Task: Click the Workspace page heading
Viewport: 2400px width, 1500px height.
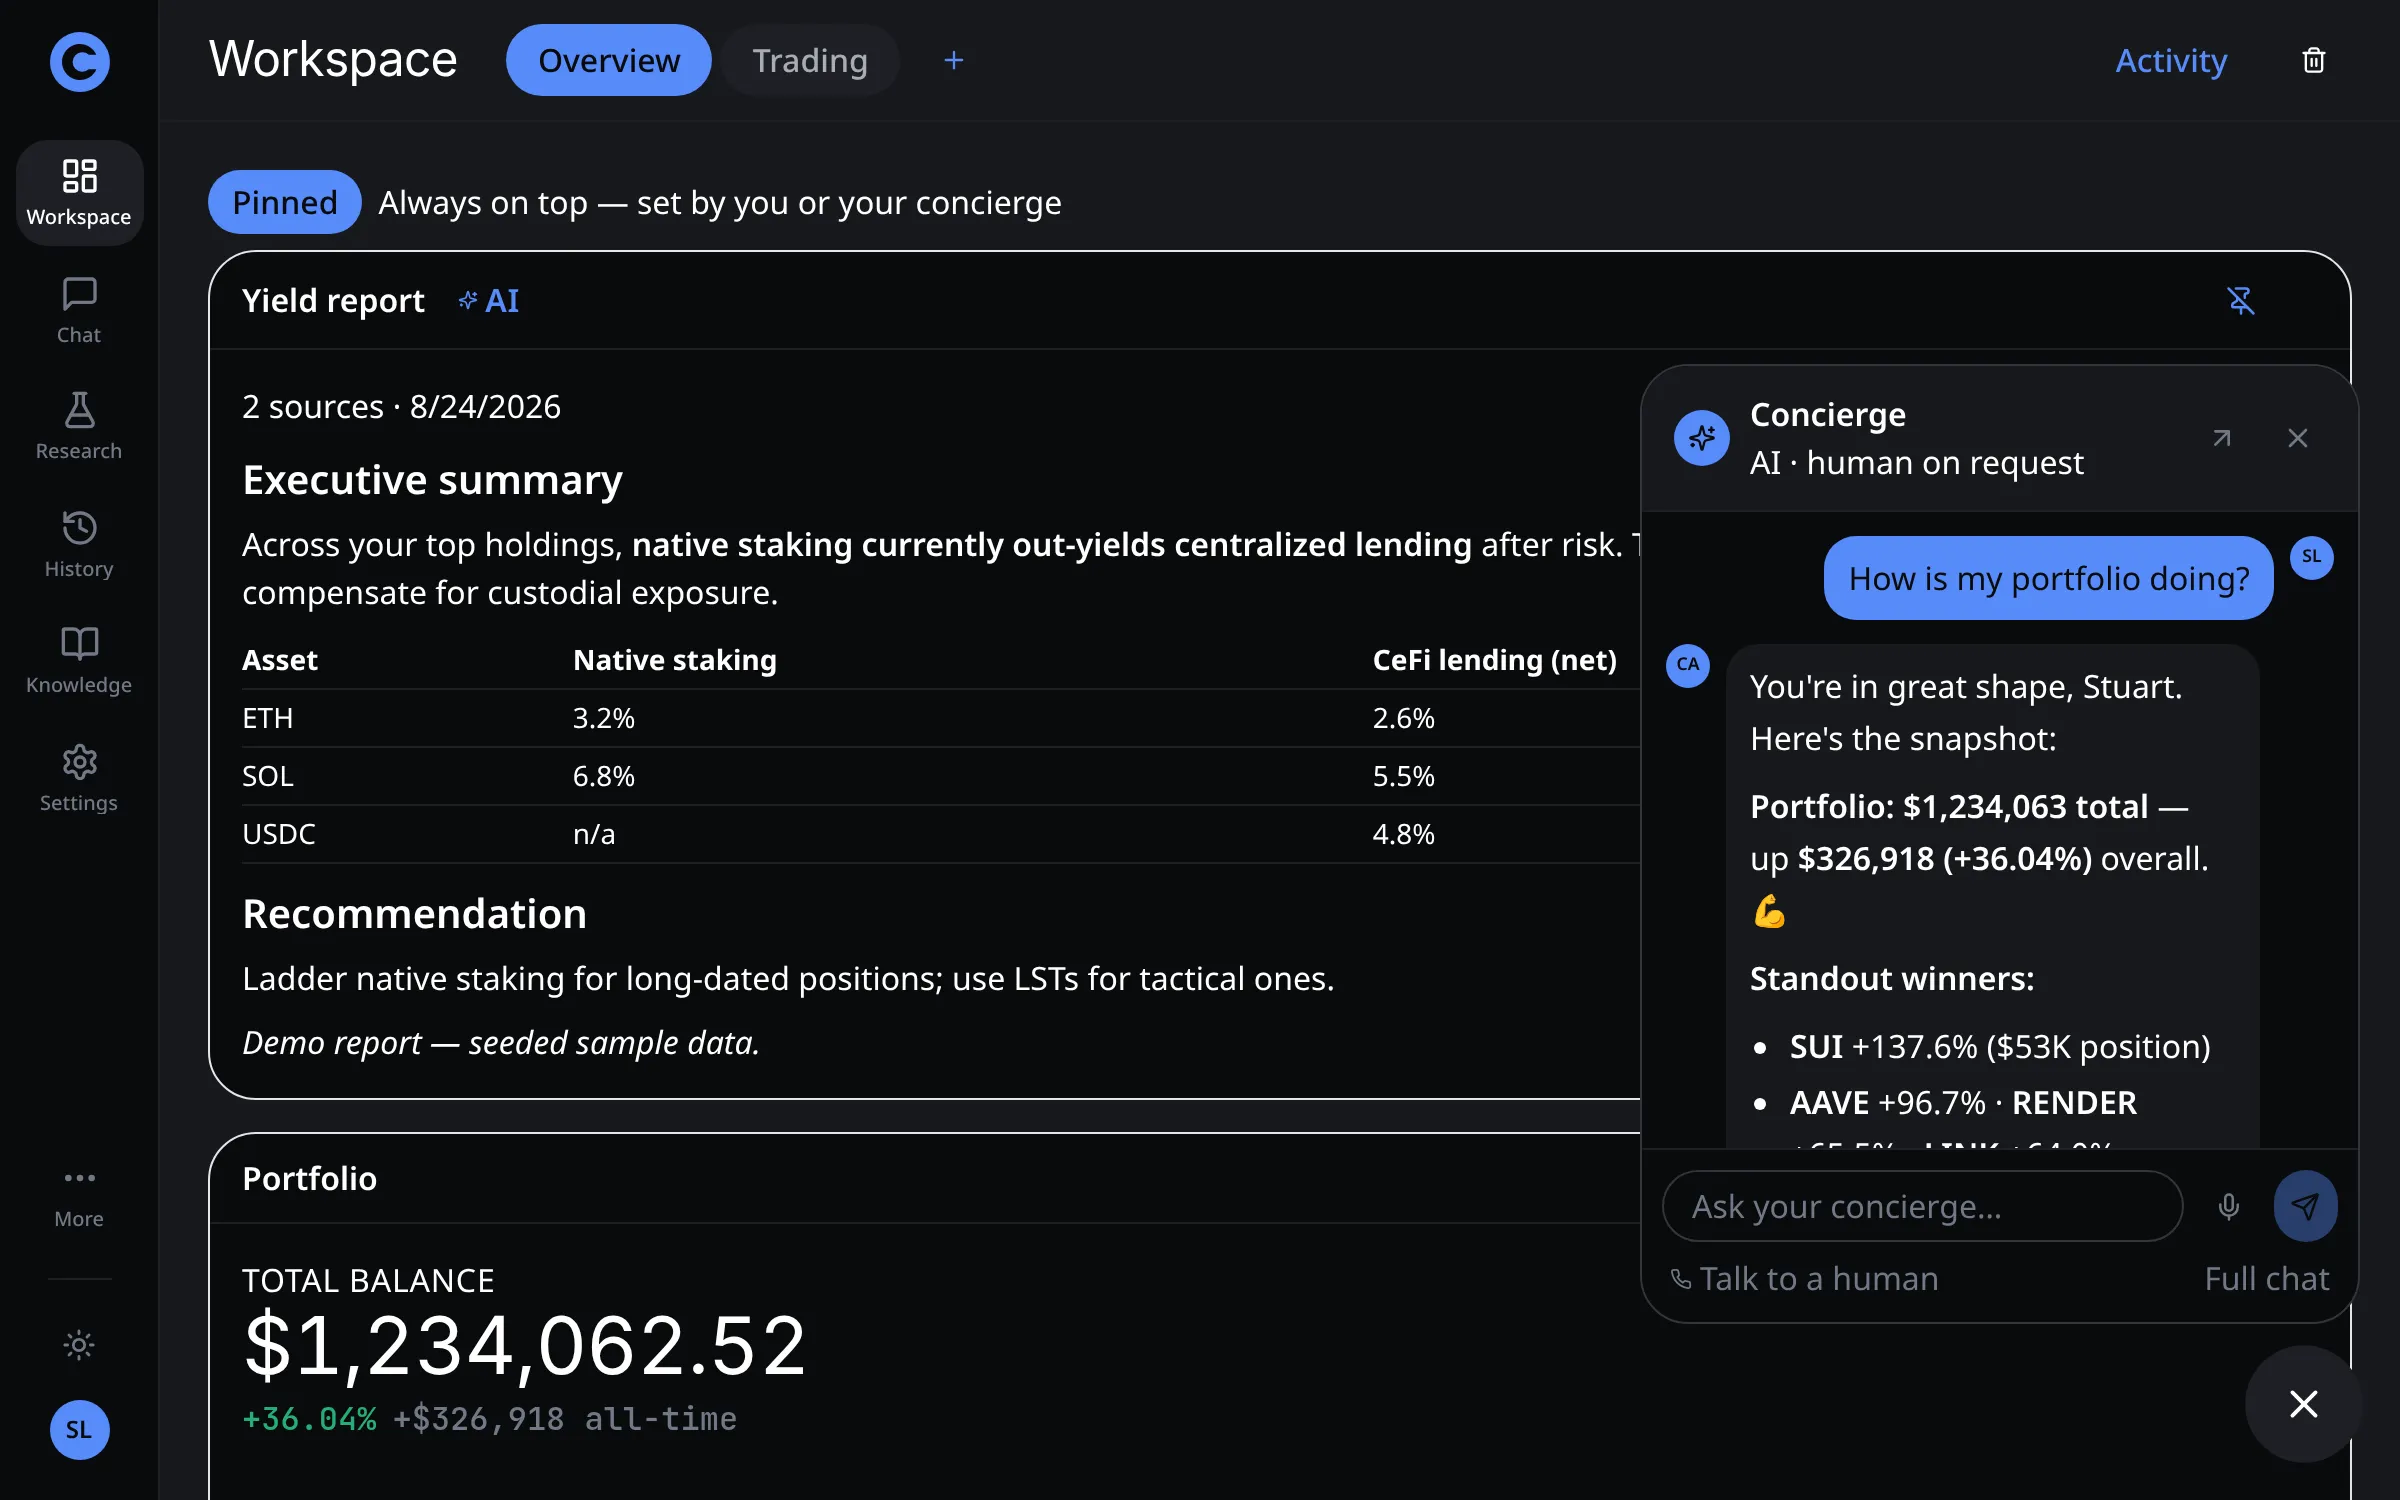Action: [x=333, y=60]
